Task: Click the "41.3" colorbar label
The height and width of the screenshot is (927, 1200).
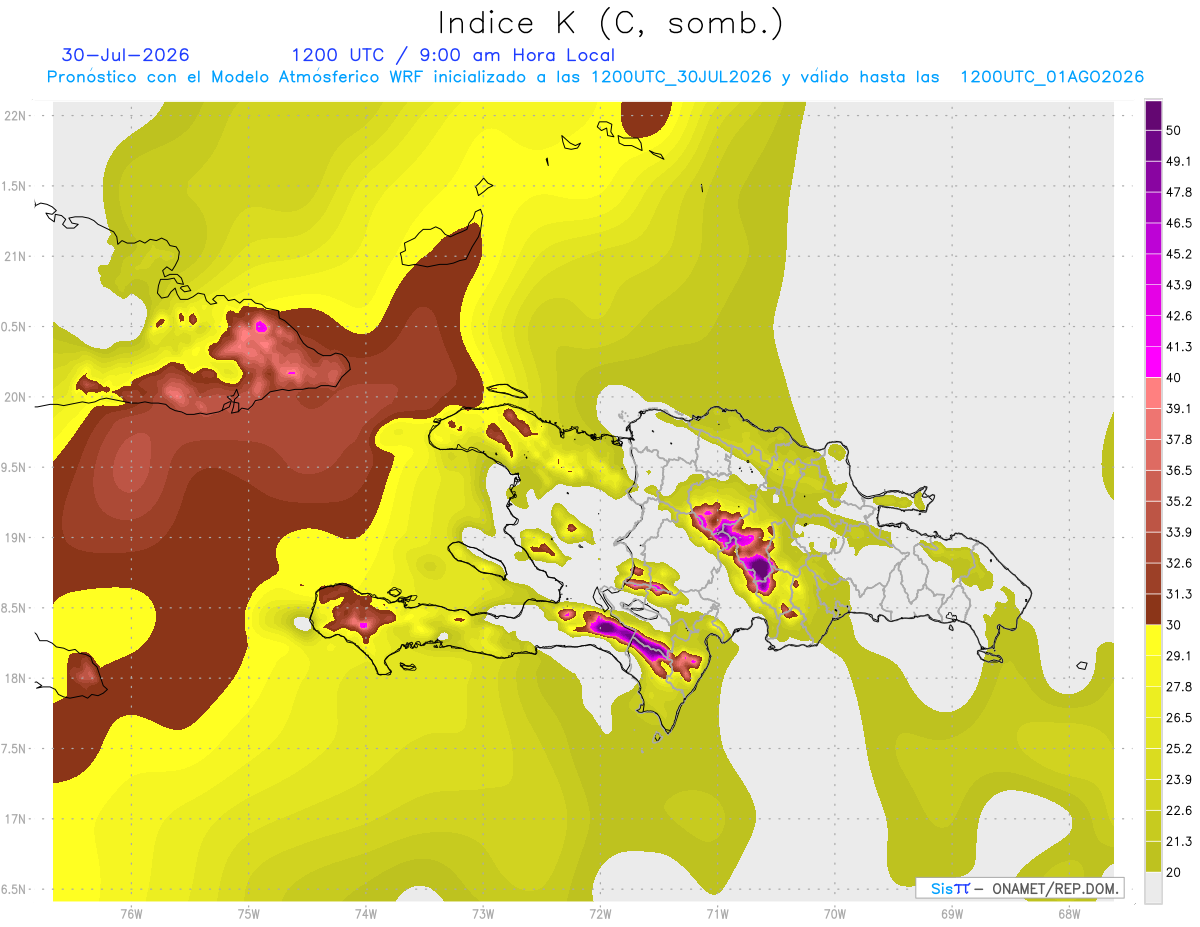Action: 1178,347
